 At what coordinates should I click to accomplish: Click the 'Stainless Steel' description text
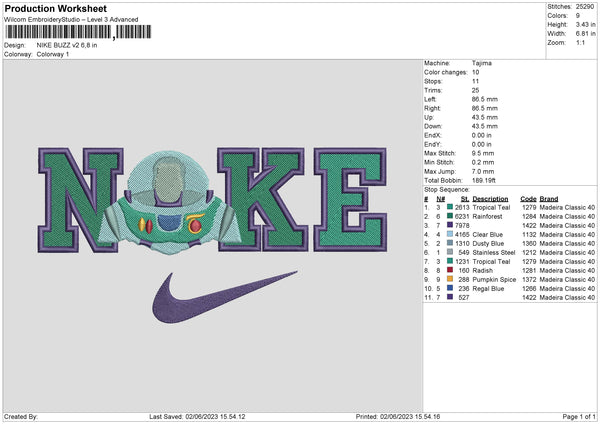point(494,252)
